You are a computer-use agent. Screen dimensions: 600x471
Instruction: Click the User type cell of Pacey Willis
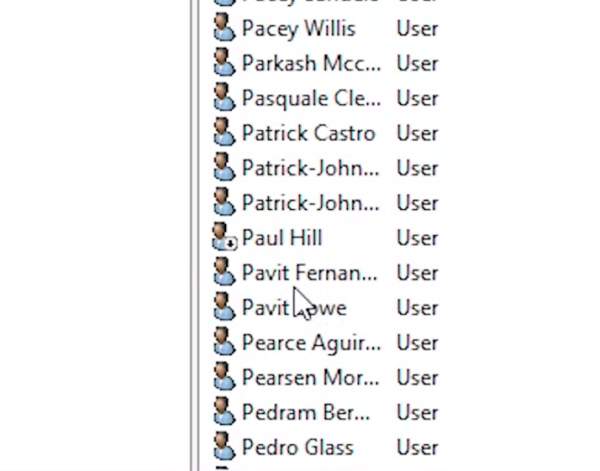(x=417, y=29)
